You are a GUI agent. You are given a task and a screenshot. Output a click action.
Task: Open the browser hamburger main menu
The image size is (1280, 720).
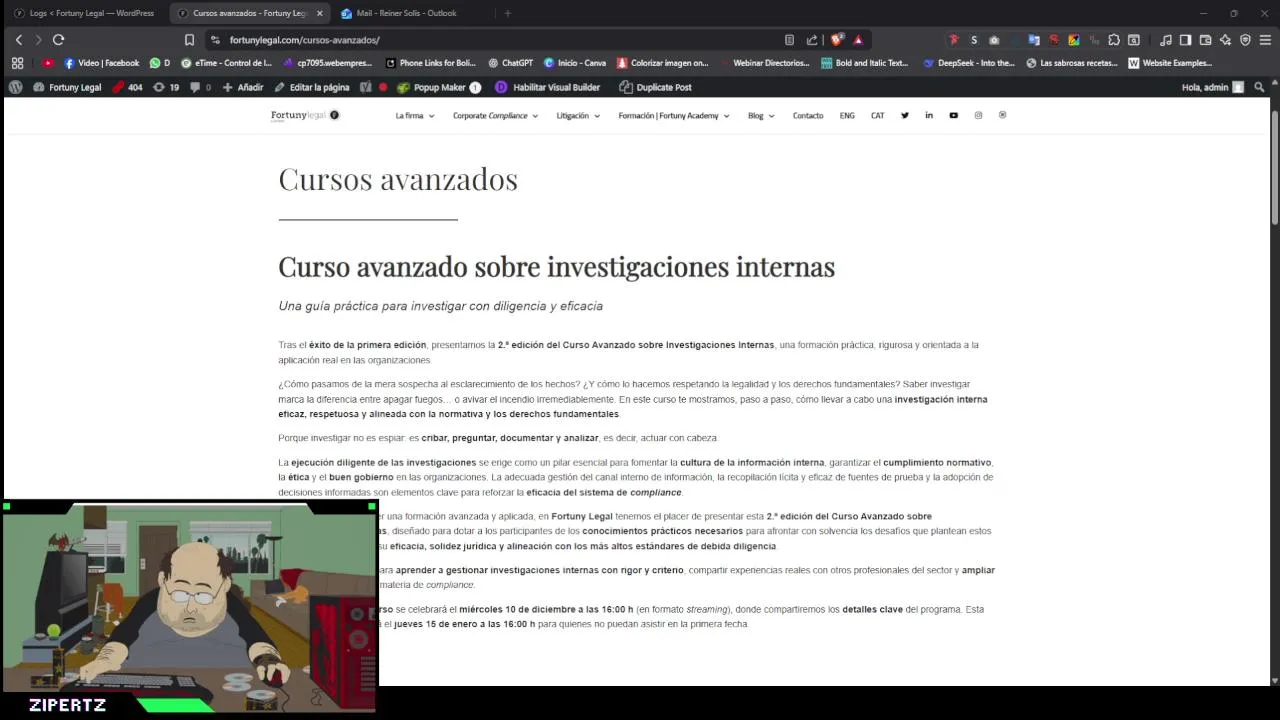pos(1265,40)
